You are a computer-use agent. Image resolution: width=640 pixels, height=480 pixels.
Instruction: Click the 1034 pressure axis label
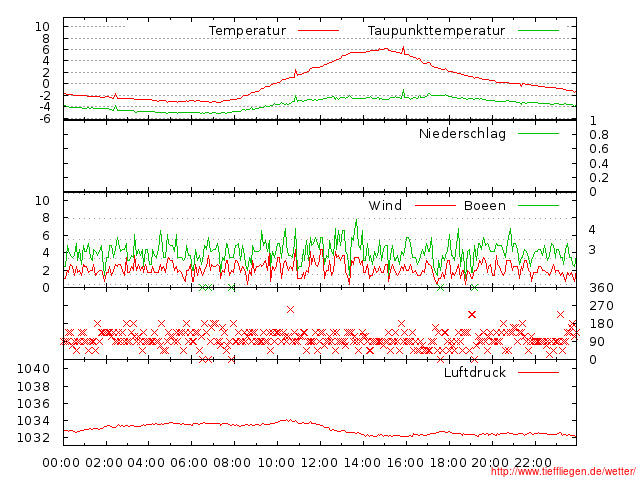(33, 421)
